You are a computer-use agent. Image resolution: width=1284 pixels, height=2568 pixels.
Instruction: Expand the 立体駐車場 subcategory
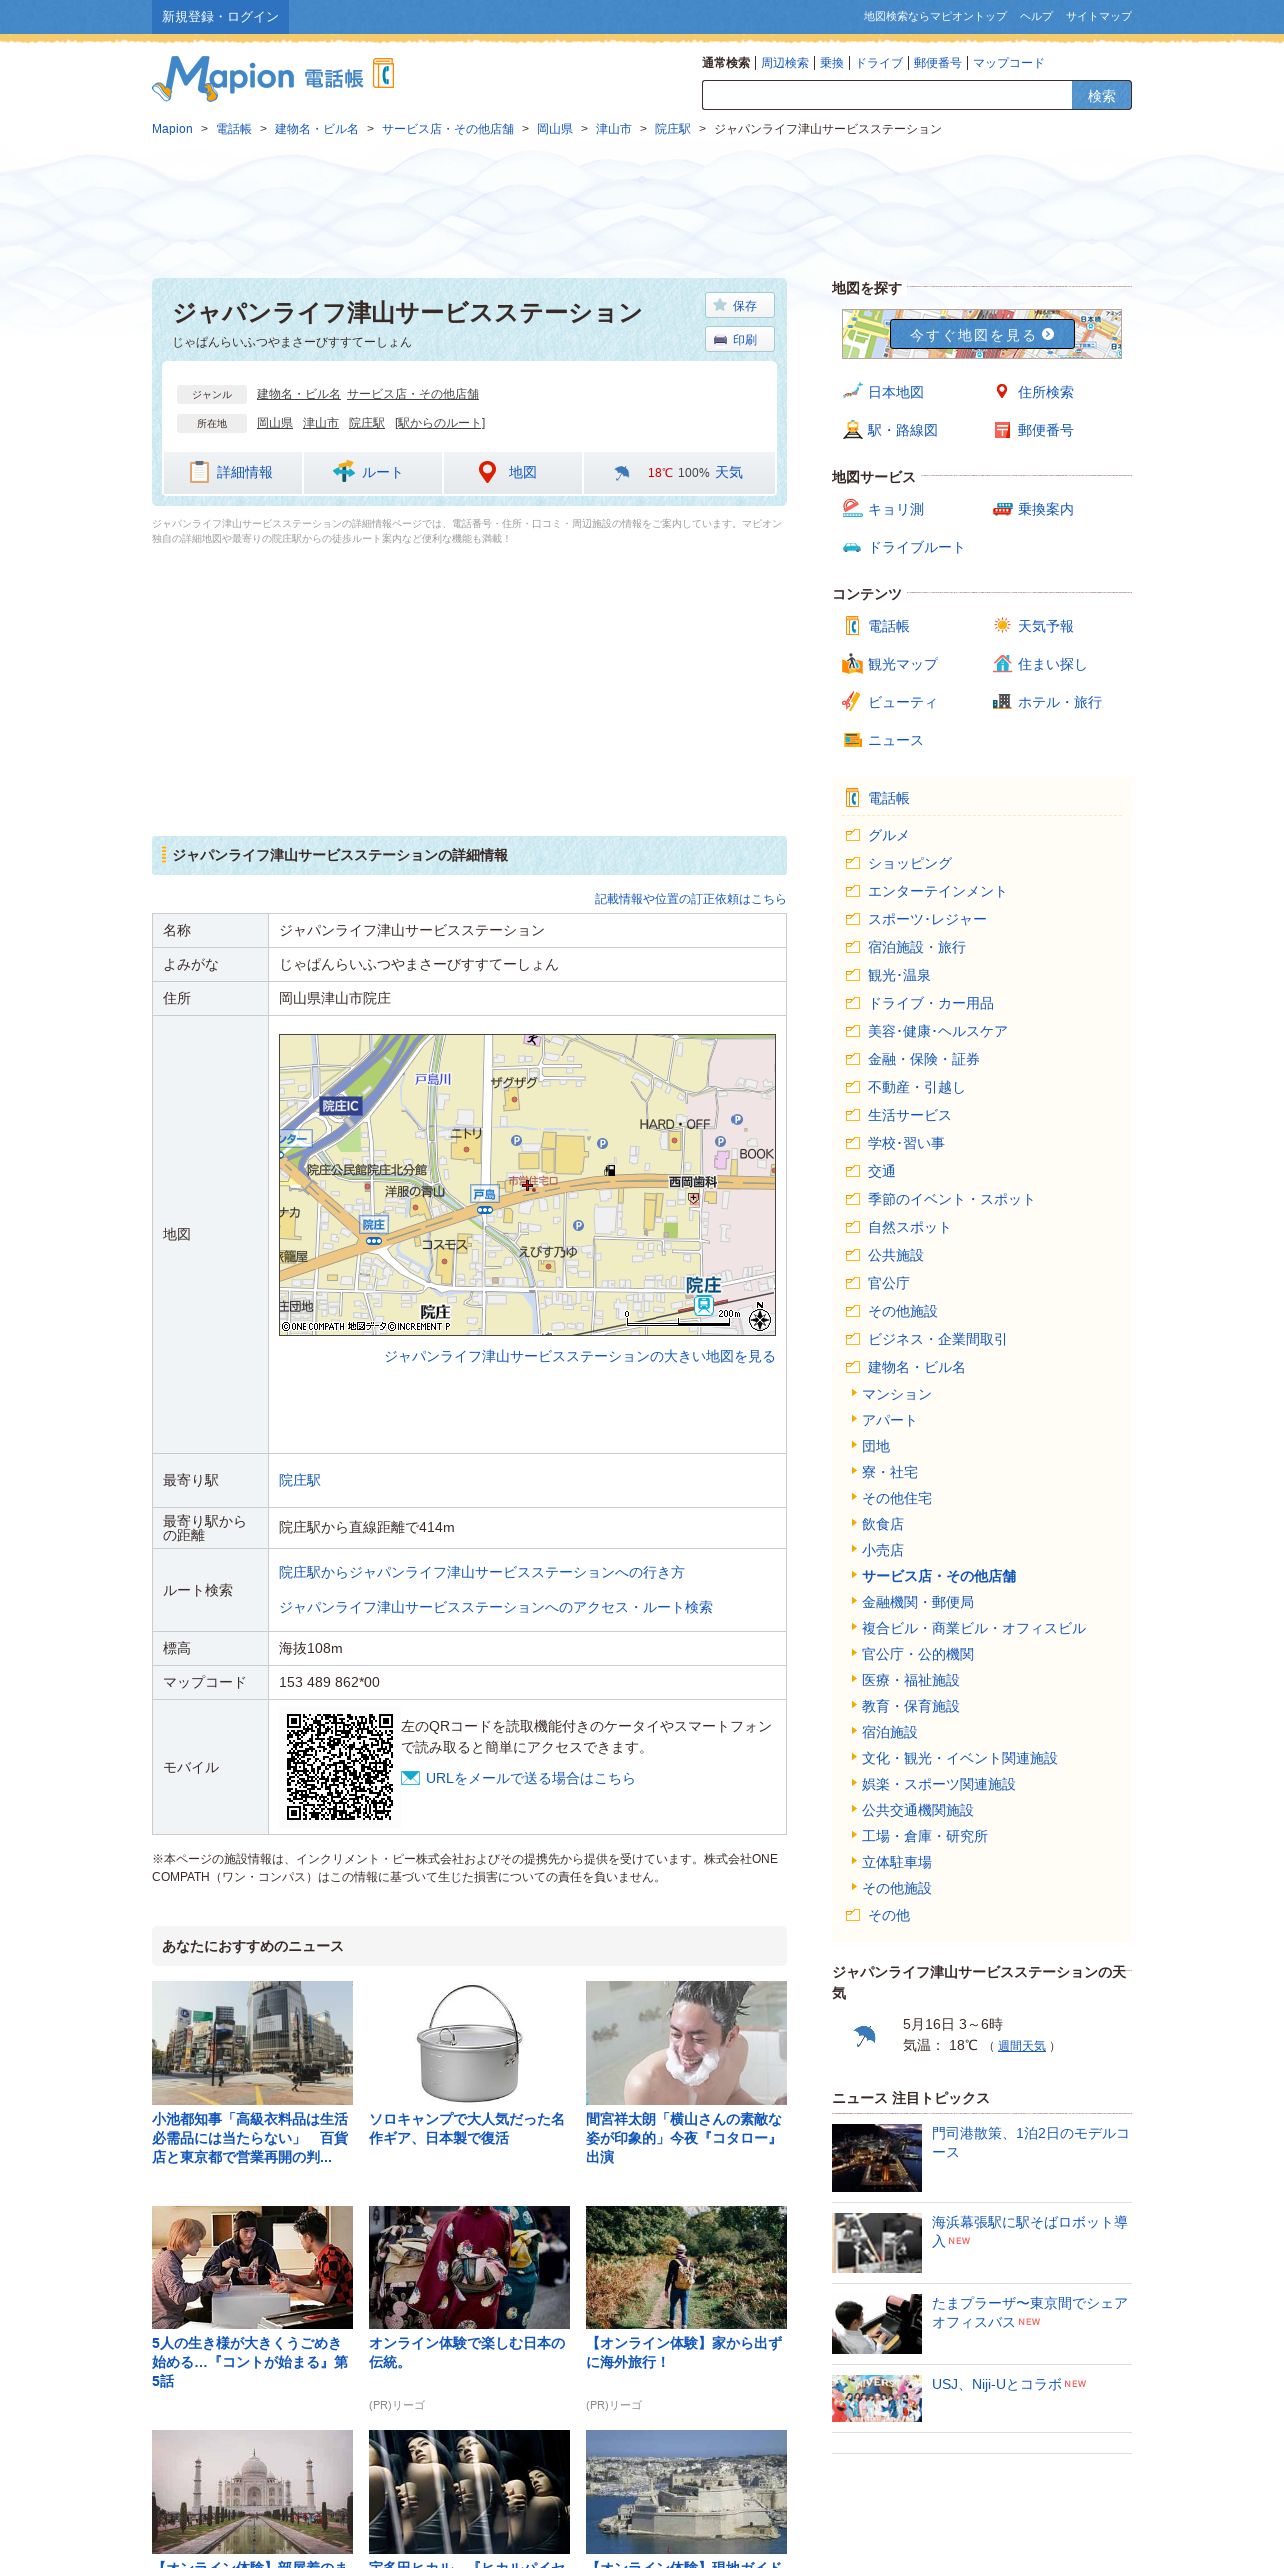tap(896, 1862)
